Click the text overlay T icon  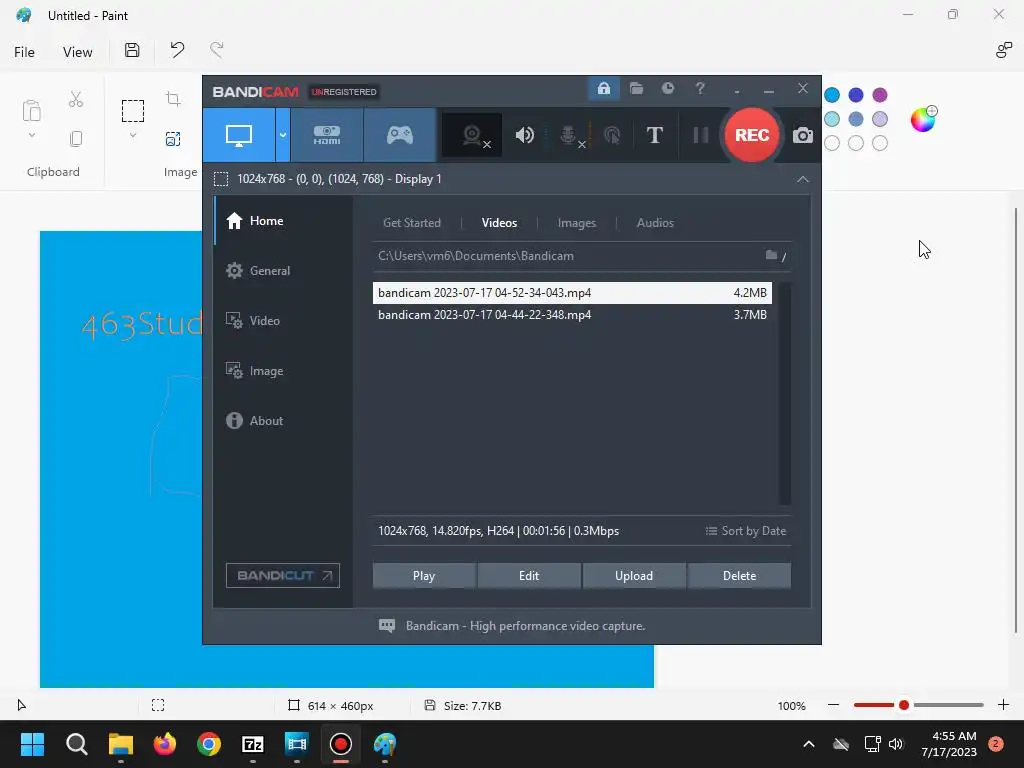(654, 135)
